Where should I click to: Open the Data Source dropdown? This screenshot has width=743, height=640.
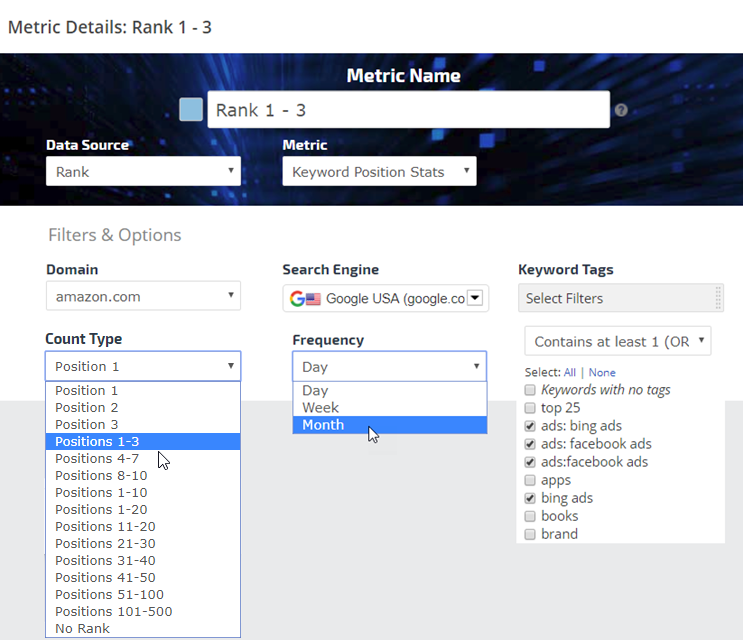(x=143, y=171)
